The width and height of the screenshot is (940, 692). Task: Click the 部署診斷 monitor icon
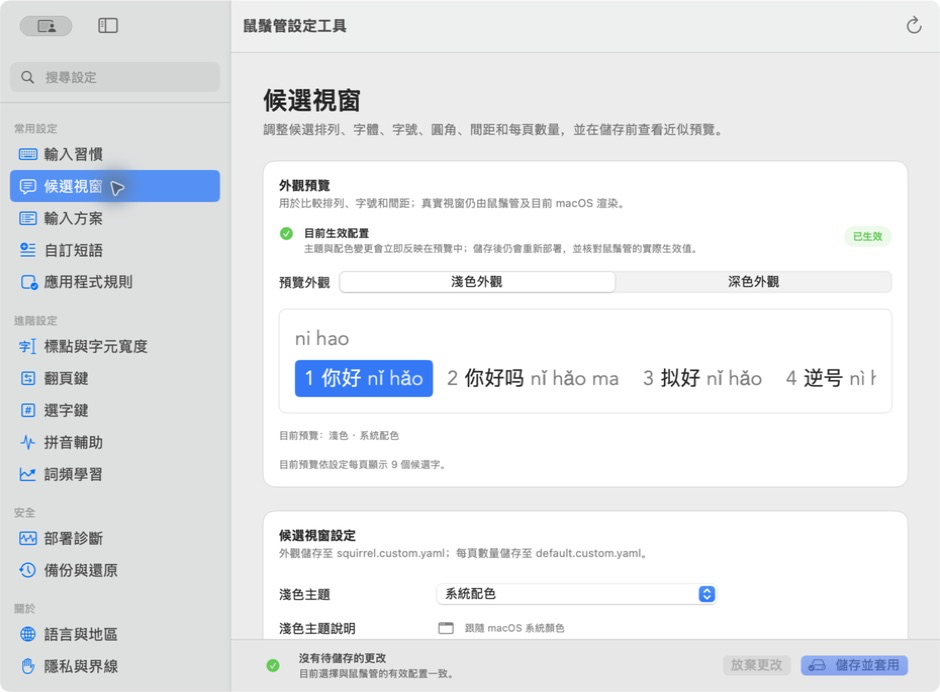point(28,538)
